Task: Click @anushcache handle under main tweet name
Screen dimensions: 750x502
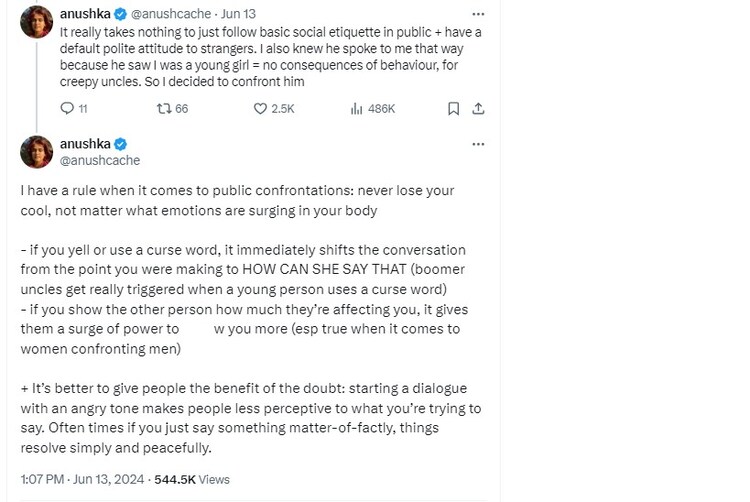Action: [x=100, y=160]
